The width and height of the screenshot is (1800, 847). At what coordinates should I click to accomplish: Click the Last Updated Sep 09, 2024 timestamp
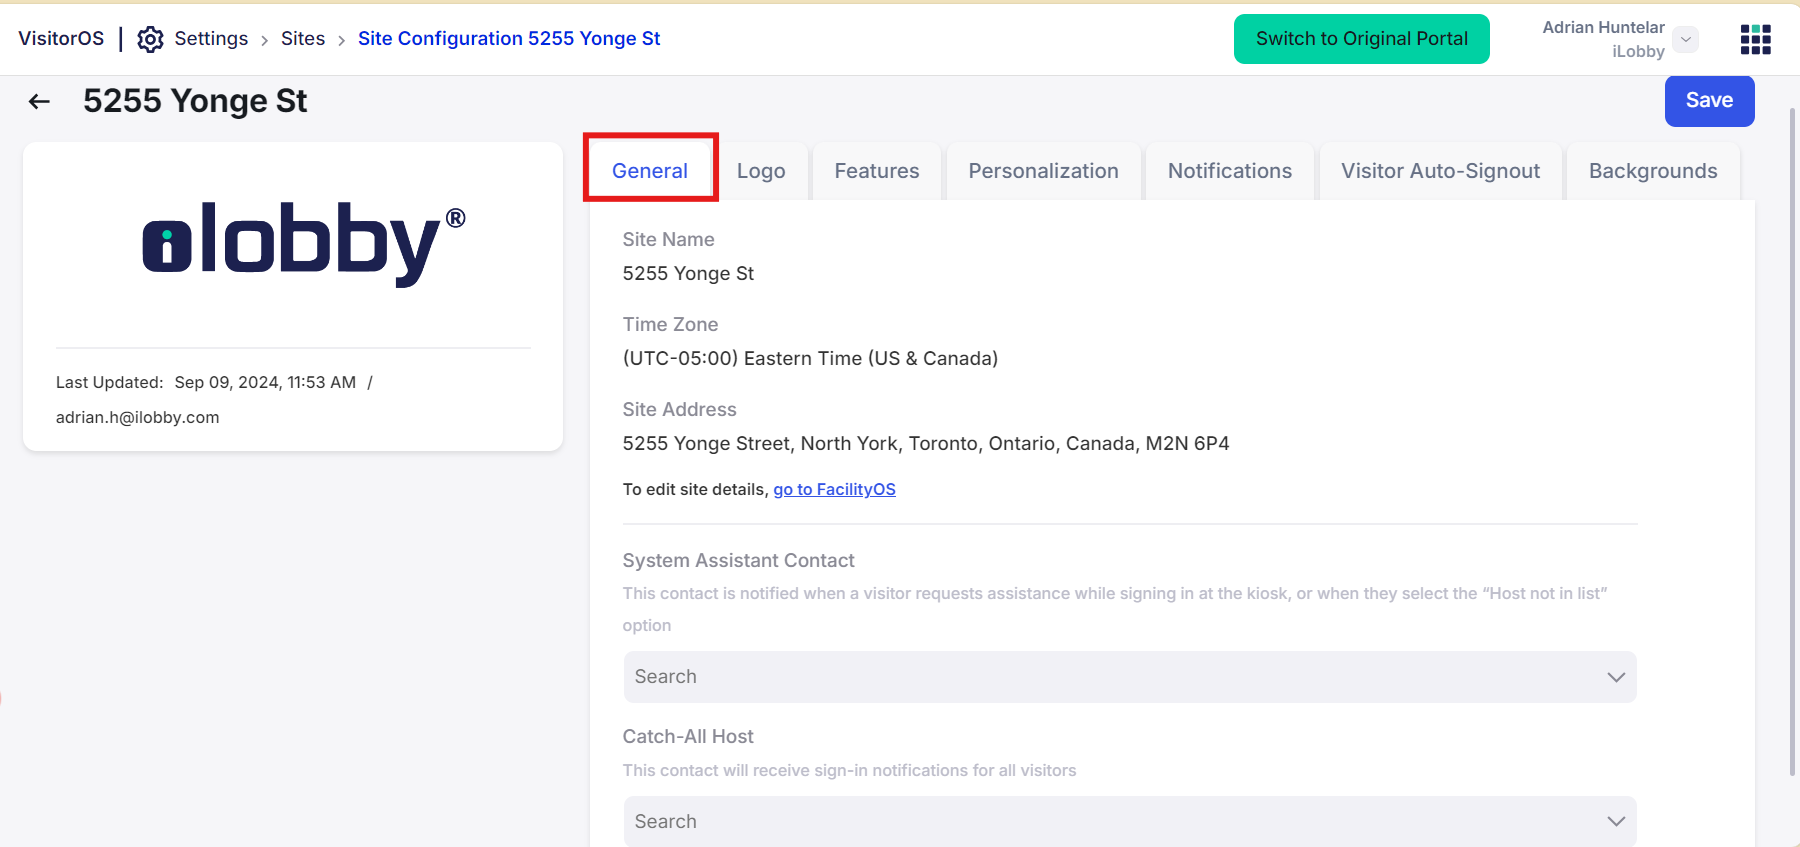pos(265,383)
